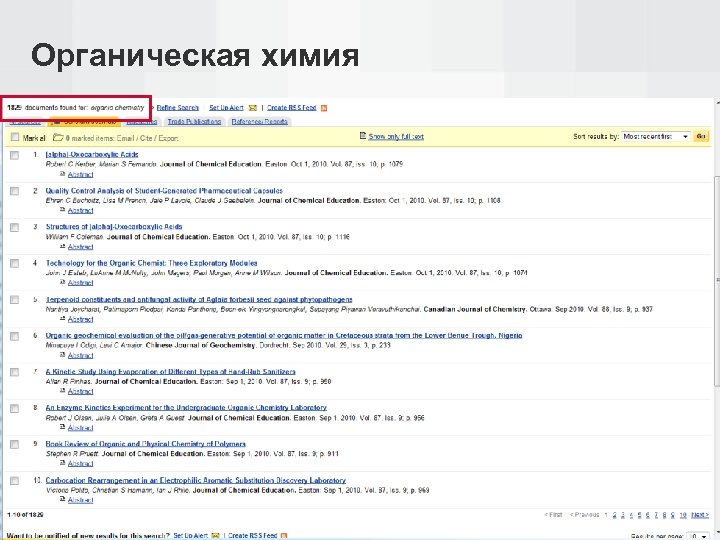The width and height of the screenshot is (720, 540).
Task: Click the Email / Cite / Export marked items text
Action: (145, 138)
